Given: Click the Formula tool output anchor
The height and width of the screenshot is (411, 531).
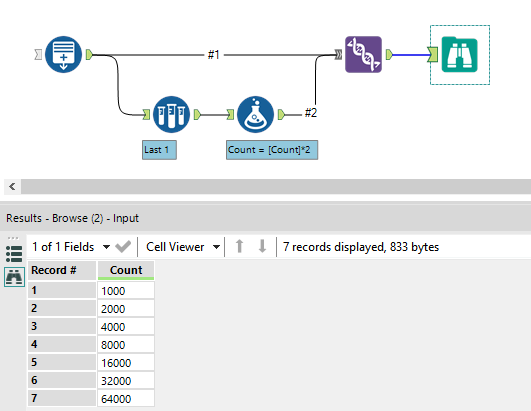Looking at the screenshot, I should click(281, 114).
